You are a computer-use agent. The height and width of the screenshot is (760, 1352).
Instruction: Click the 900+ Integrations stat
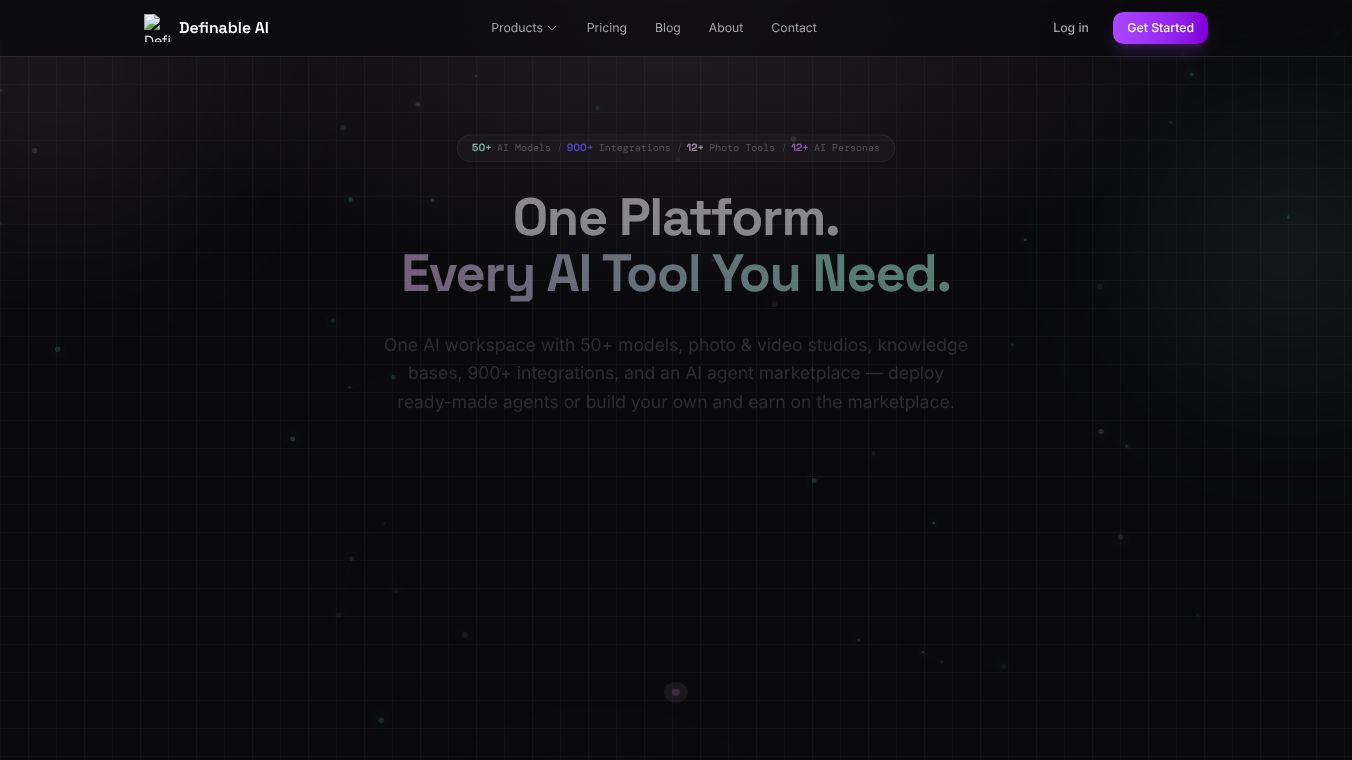[x=617, y=148]
